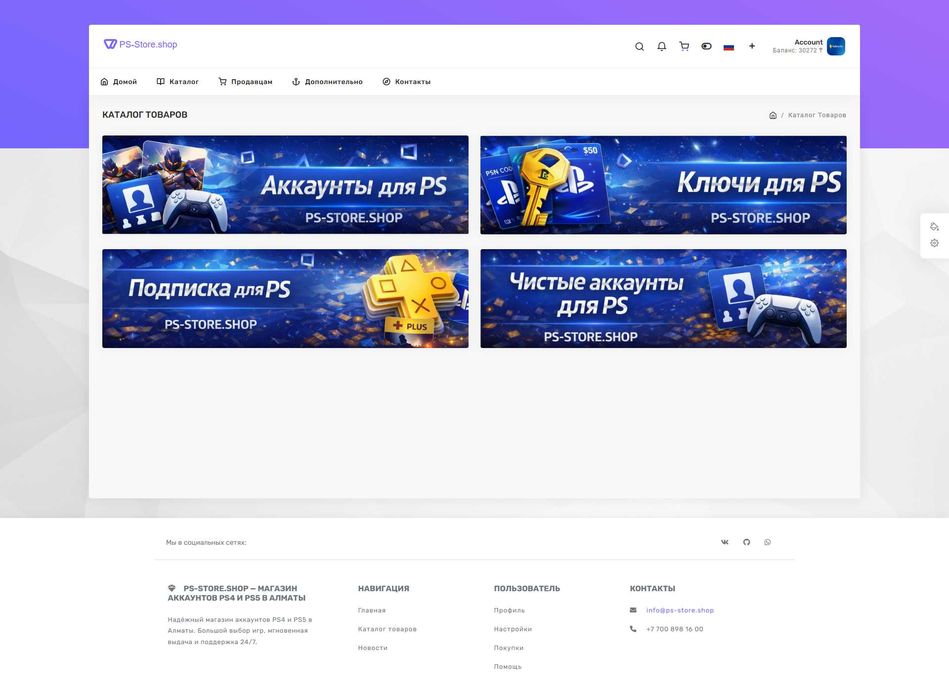Click the Главная footer link
The width and height of the screenshot is (949, 700).
[372, 610]
